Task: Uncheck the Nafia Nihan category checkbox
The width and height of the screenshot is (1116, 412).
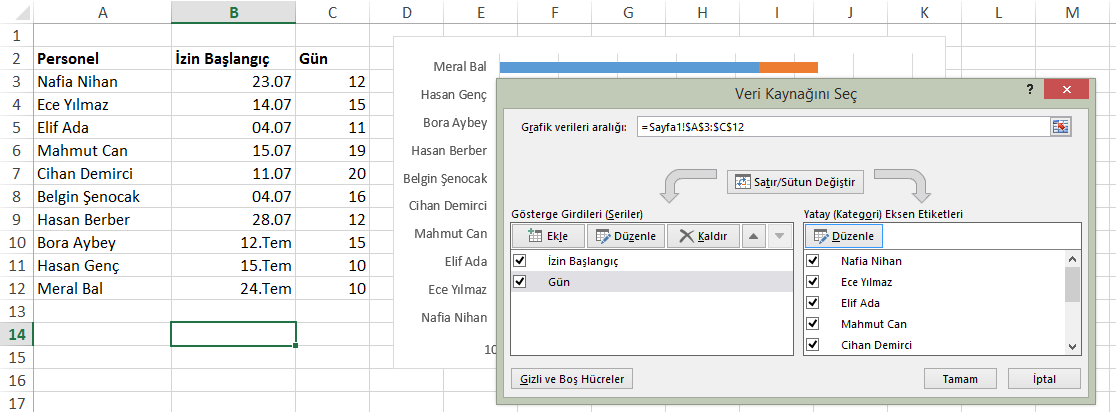Action: pyautogui.click(x=813, y=261)
